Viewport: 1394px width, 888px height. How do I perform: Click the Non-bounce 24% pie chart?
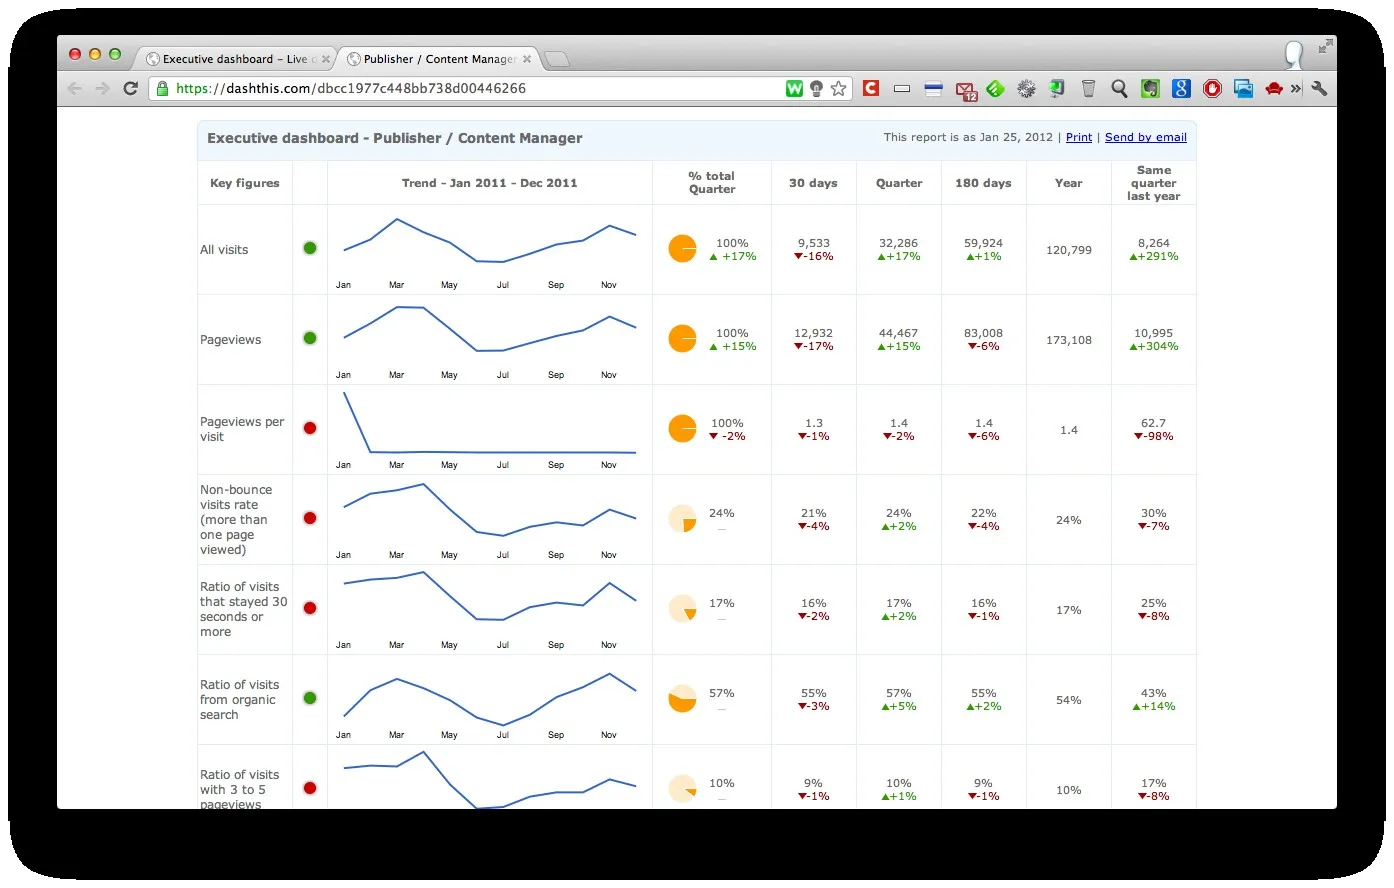pos(682,518)
